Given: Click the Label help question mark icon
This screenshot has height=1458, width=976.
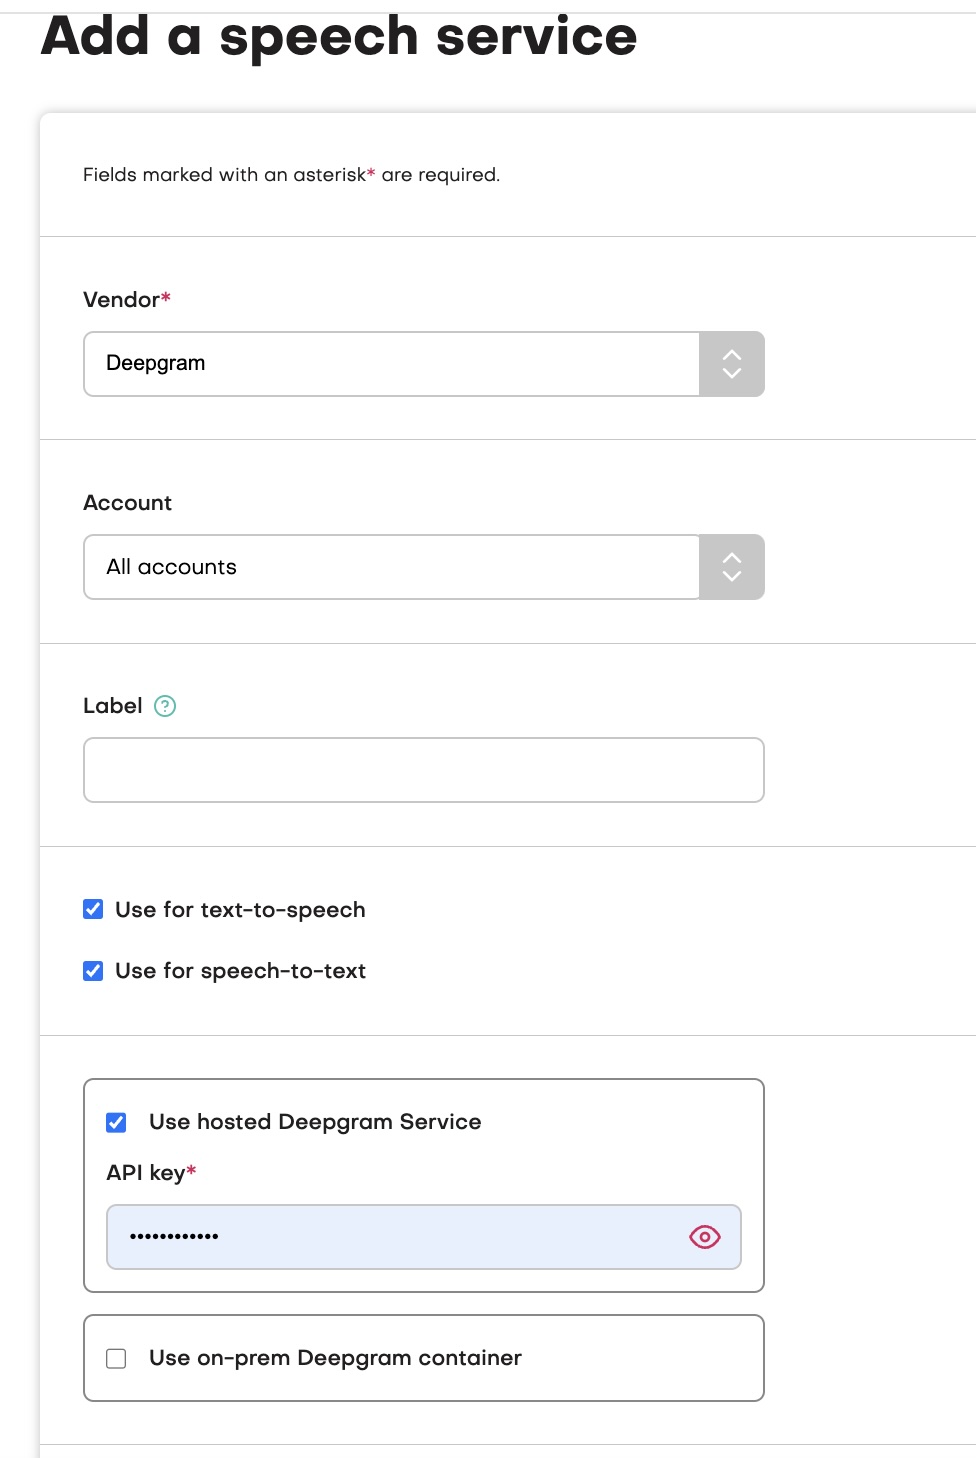Looking at the screenshot, I should pos(165,706).
